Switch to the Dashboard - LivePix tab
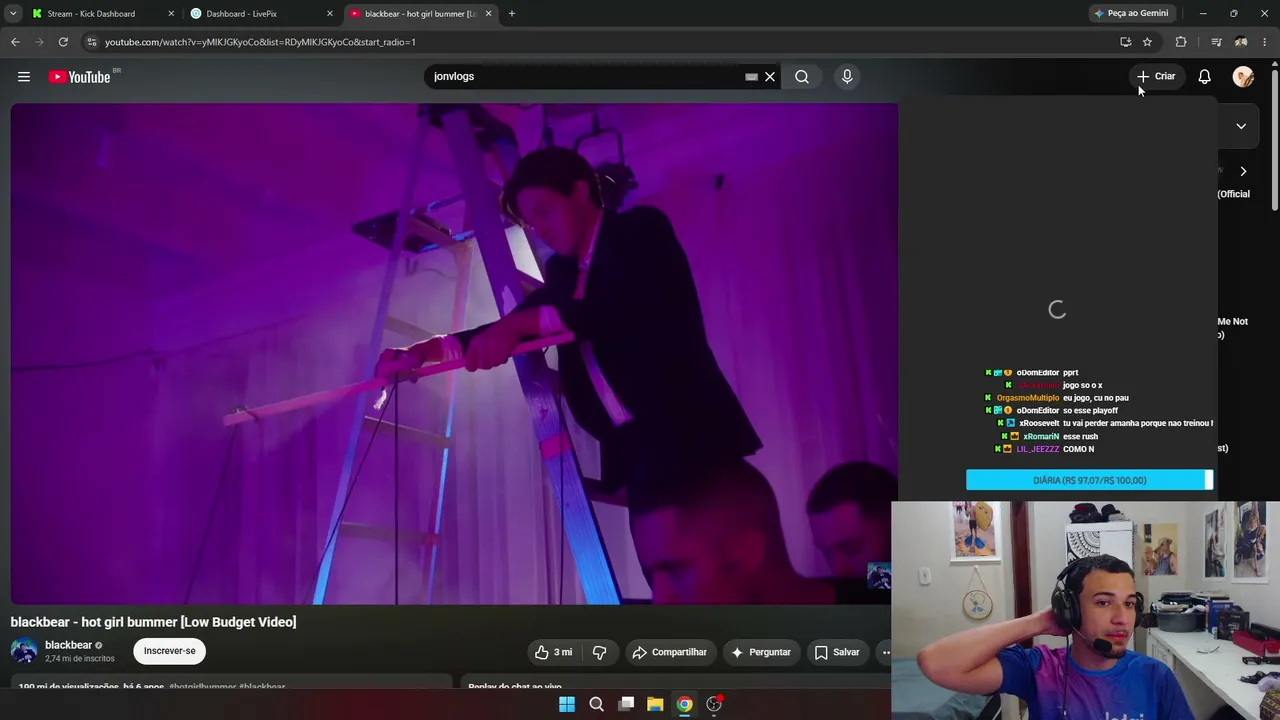The width and height of the screenshot is (1280, 720). click(262, 14)
